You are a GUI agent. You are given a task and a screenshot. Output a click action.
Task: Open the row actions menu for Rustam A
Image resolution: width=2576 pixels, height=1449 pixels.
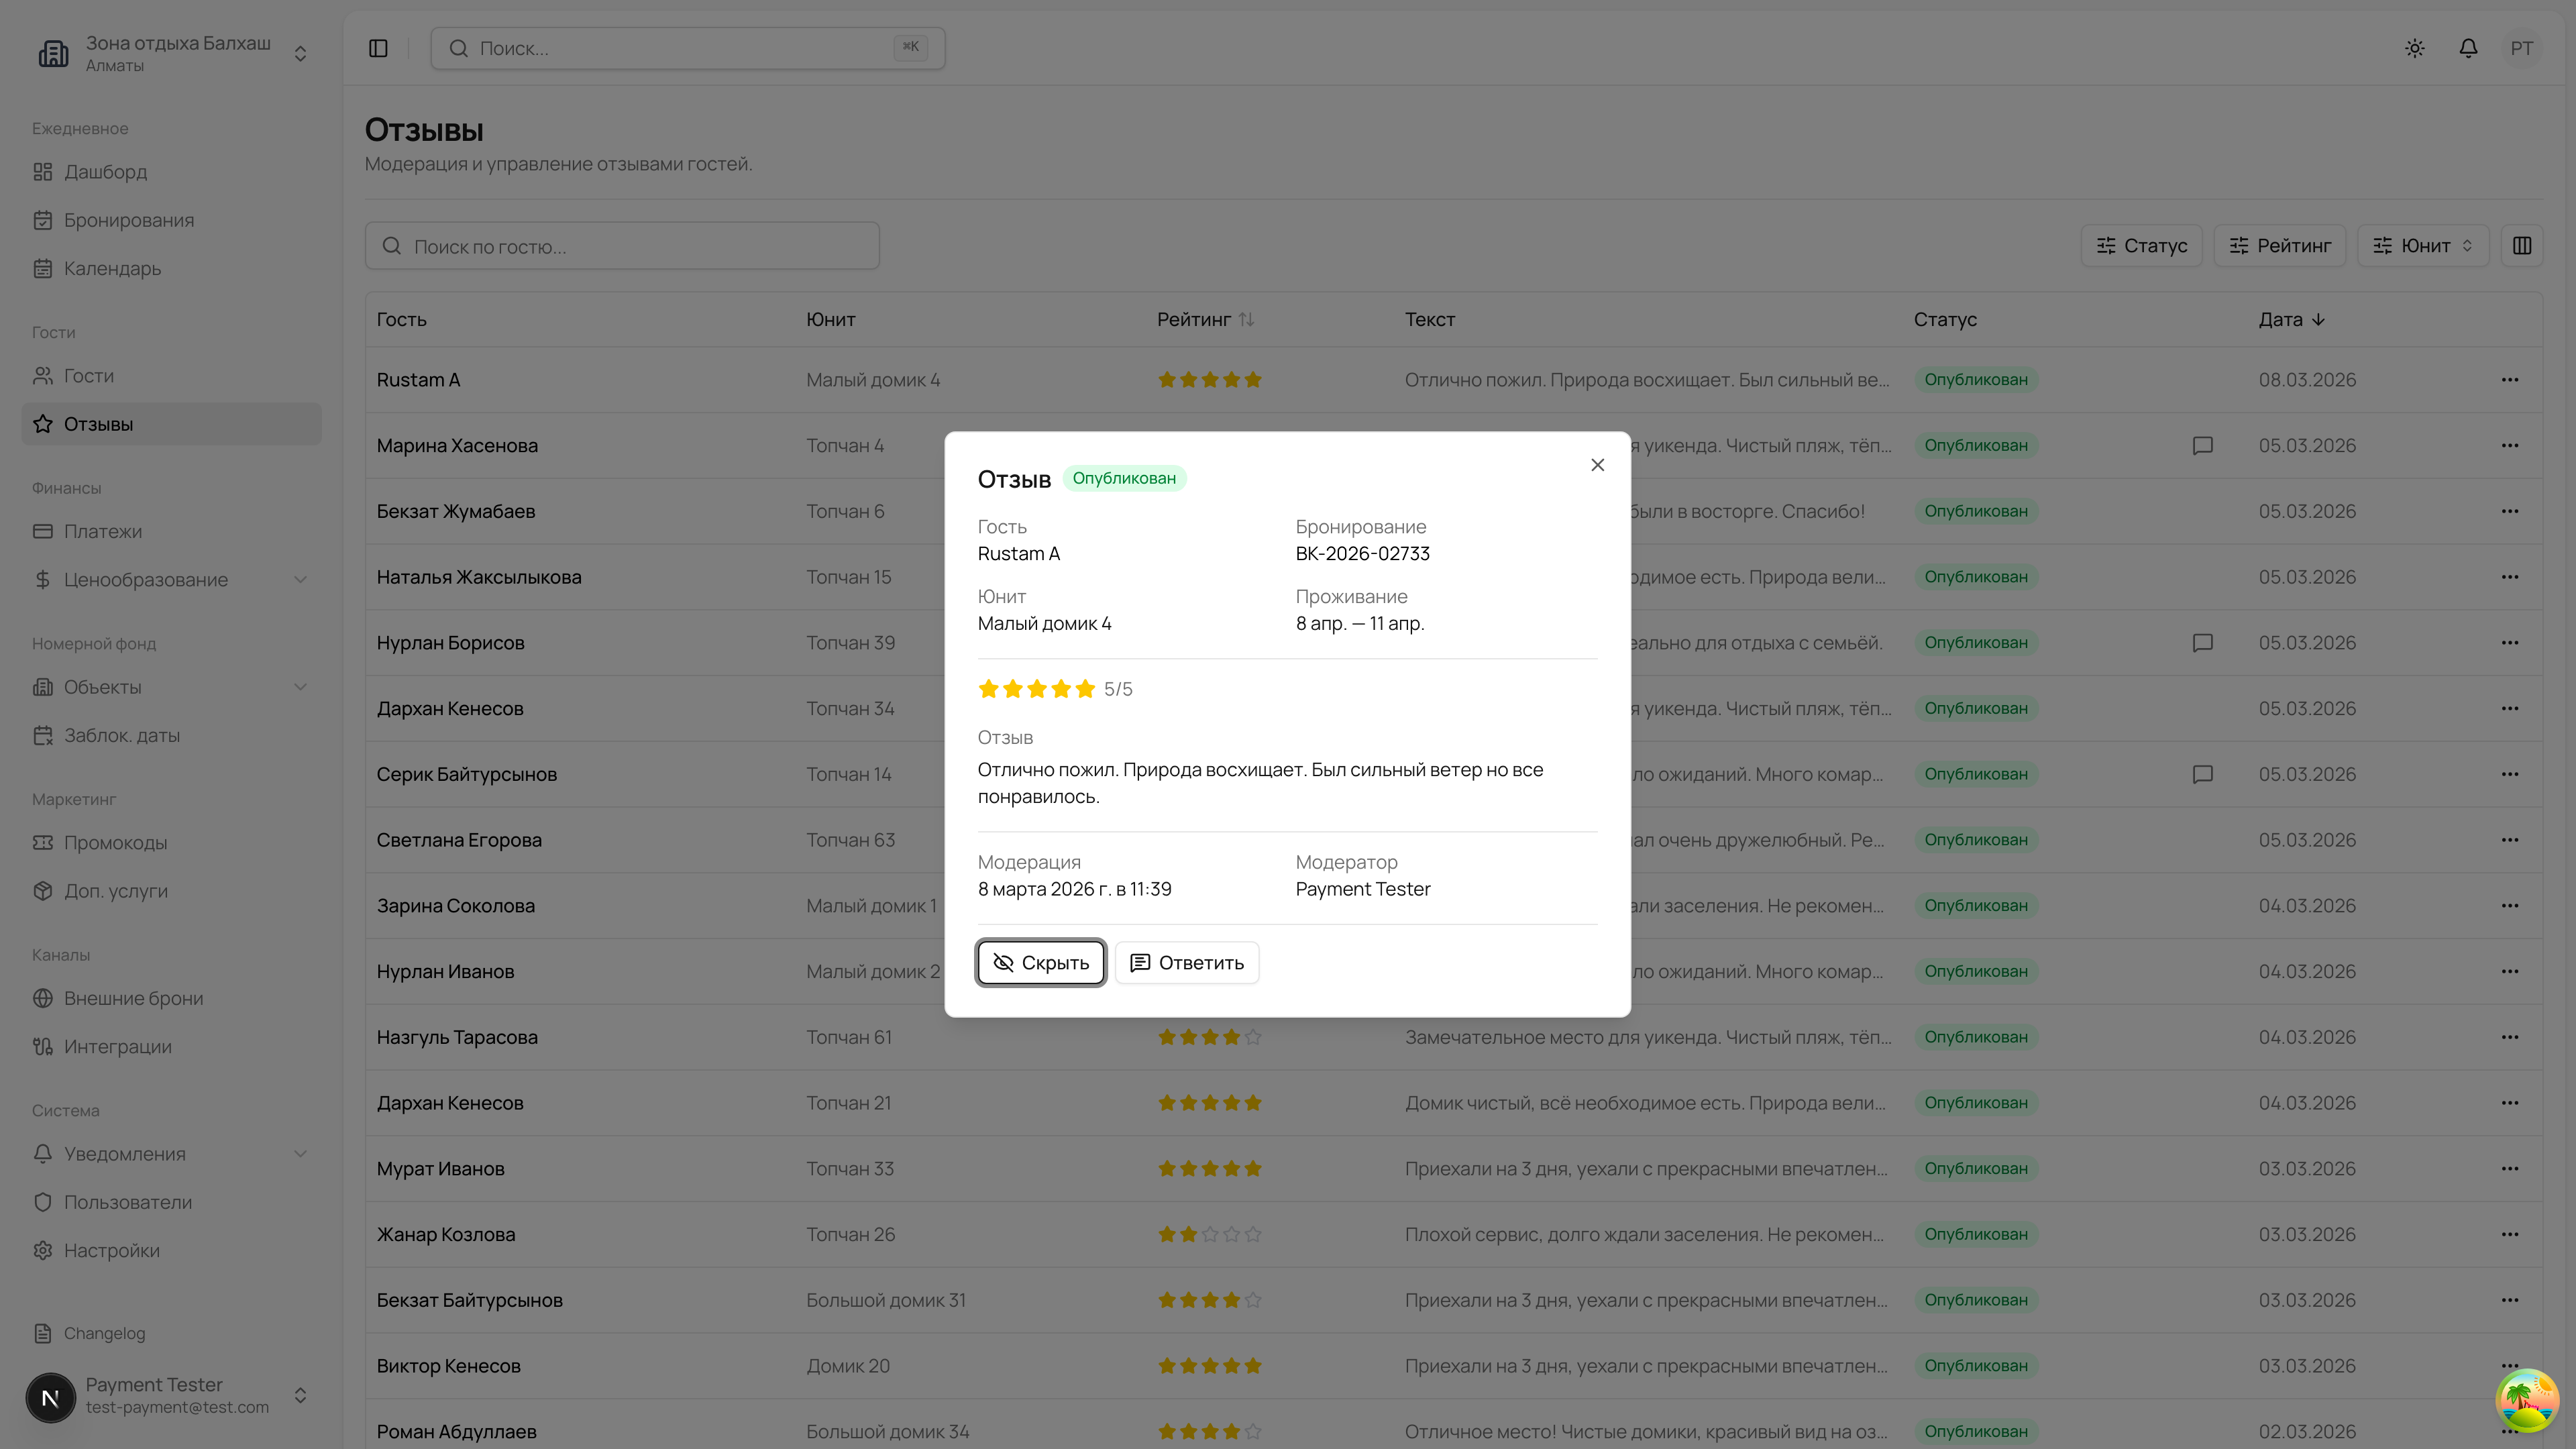pos(2509,380)
